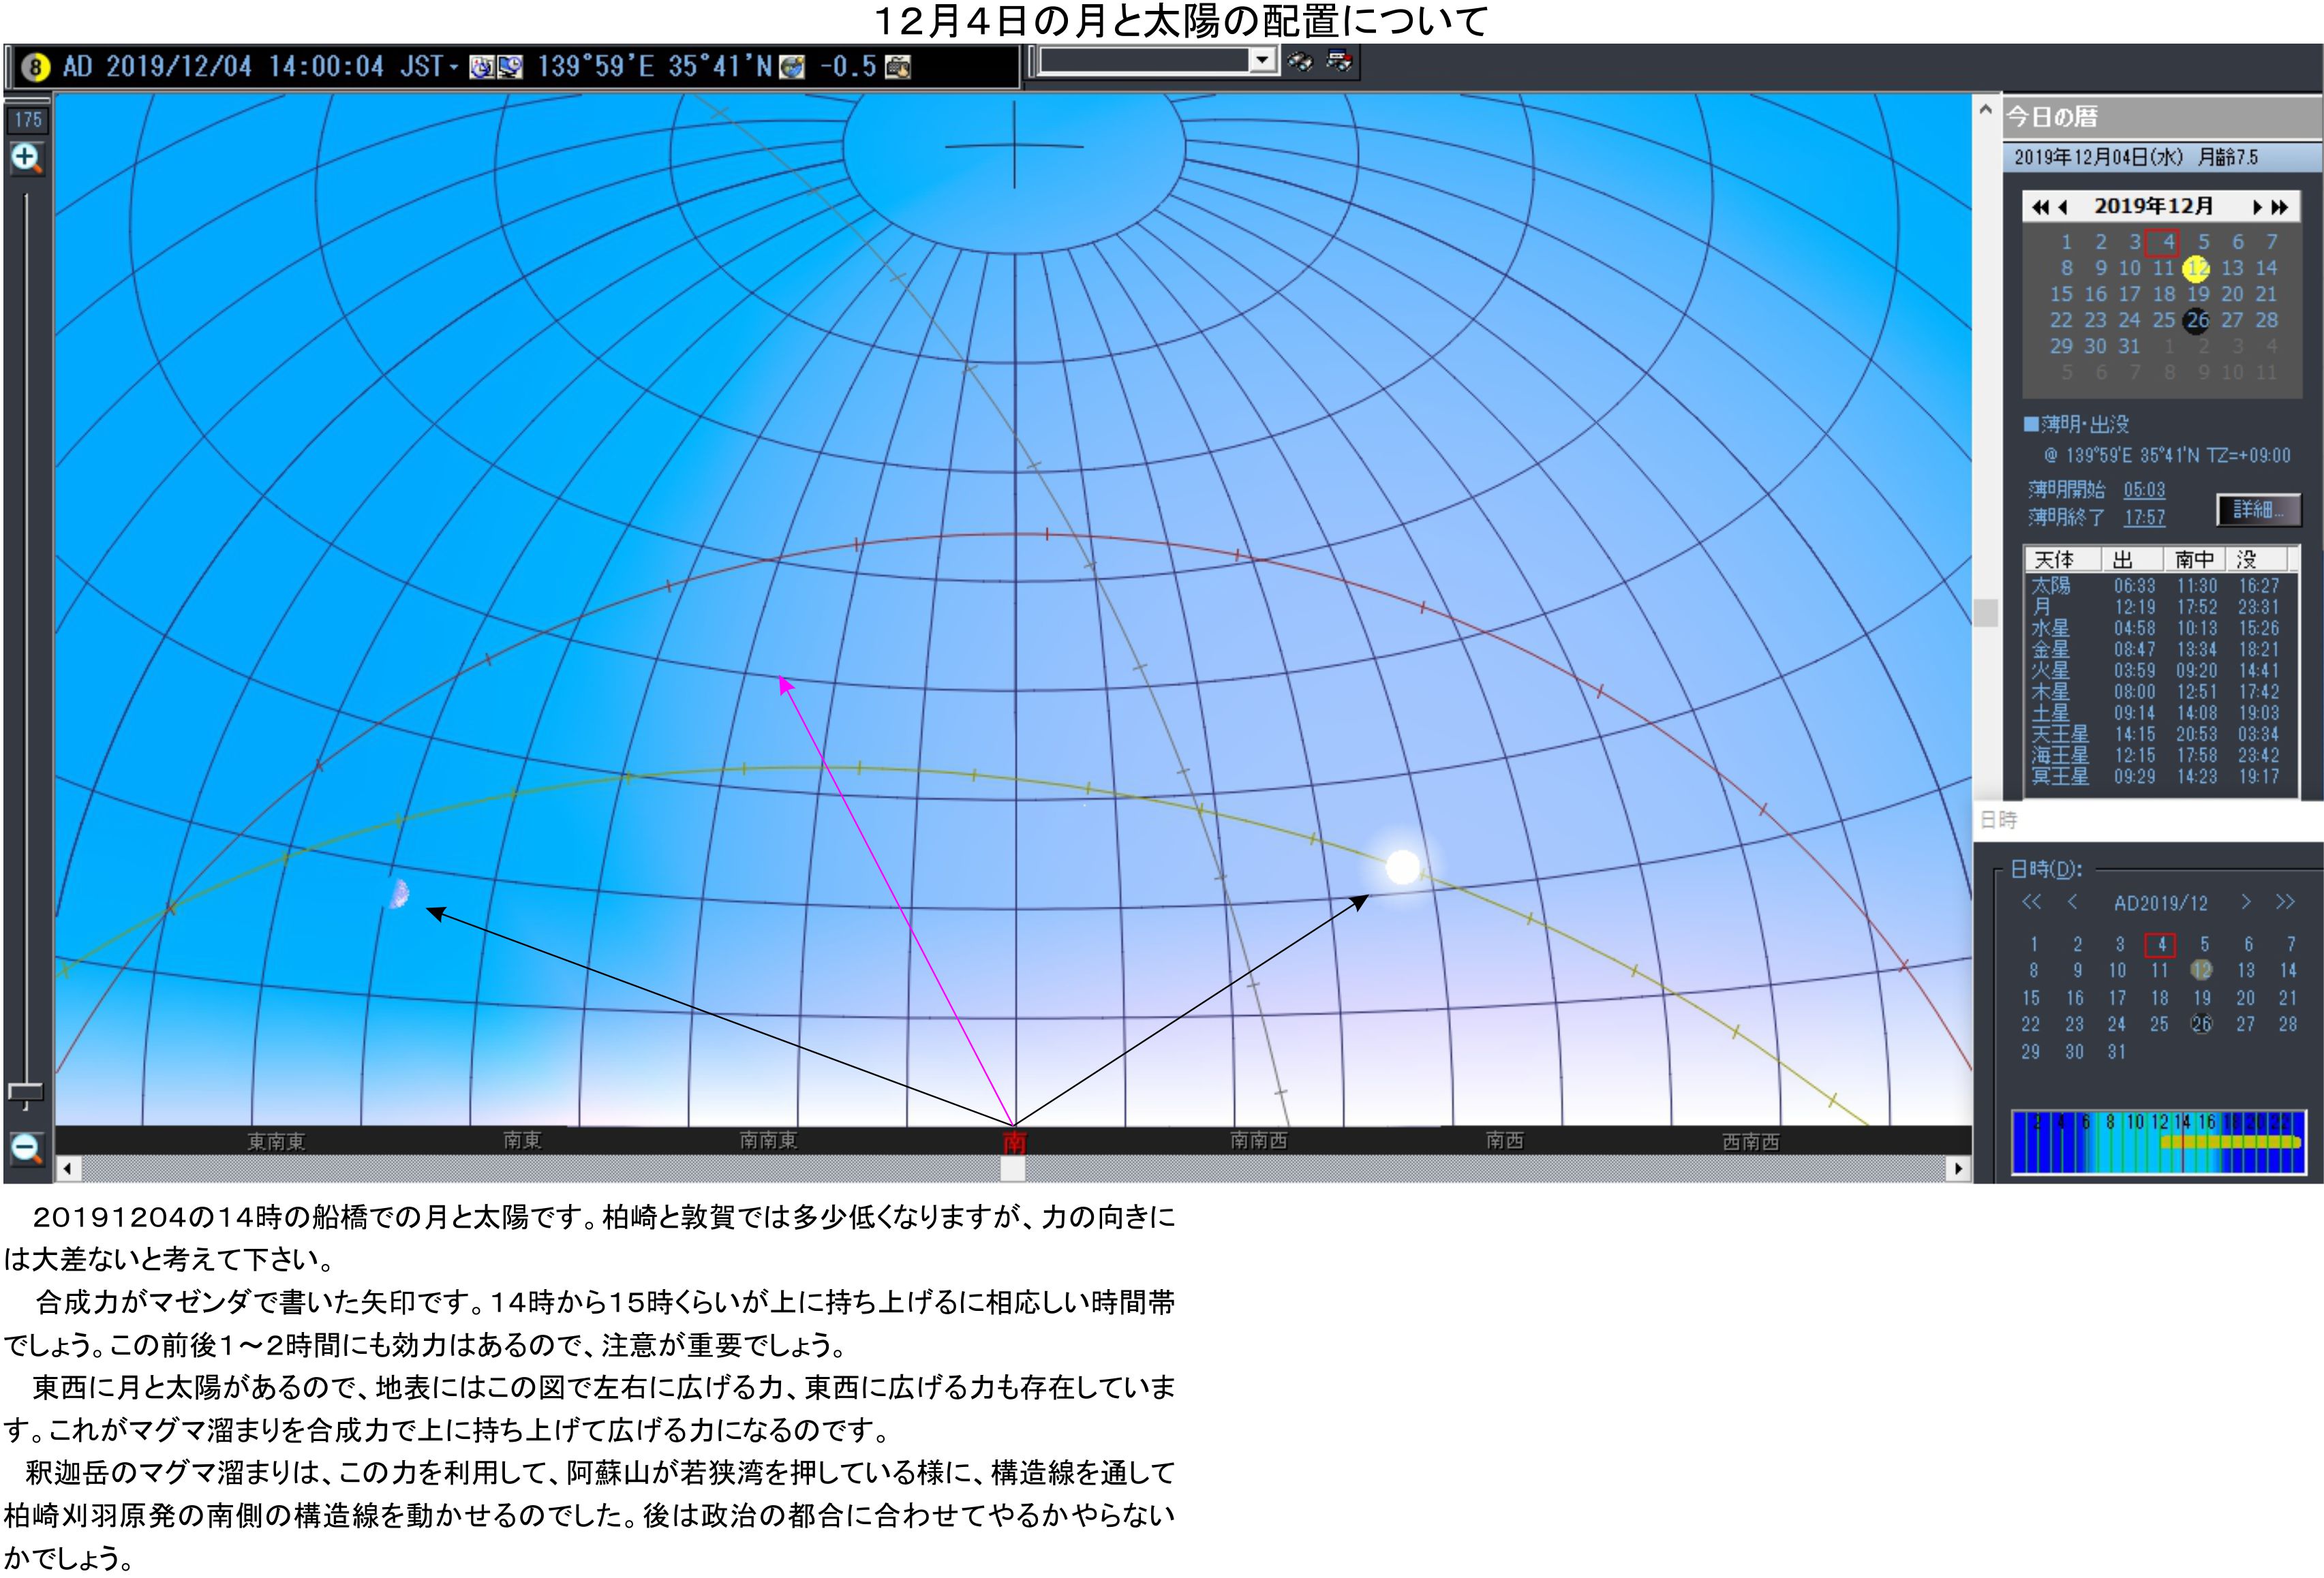This screenshot has width=2324, height=1578.
Task: Click the zoom-in magnifier icon
Action: coord(25,158)
